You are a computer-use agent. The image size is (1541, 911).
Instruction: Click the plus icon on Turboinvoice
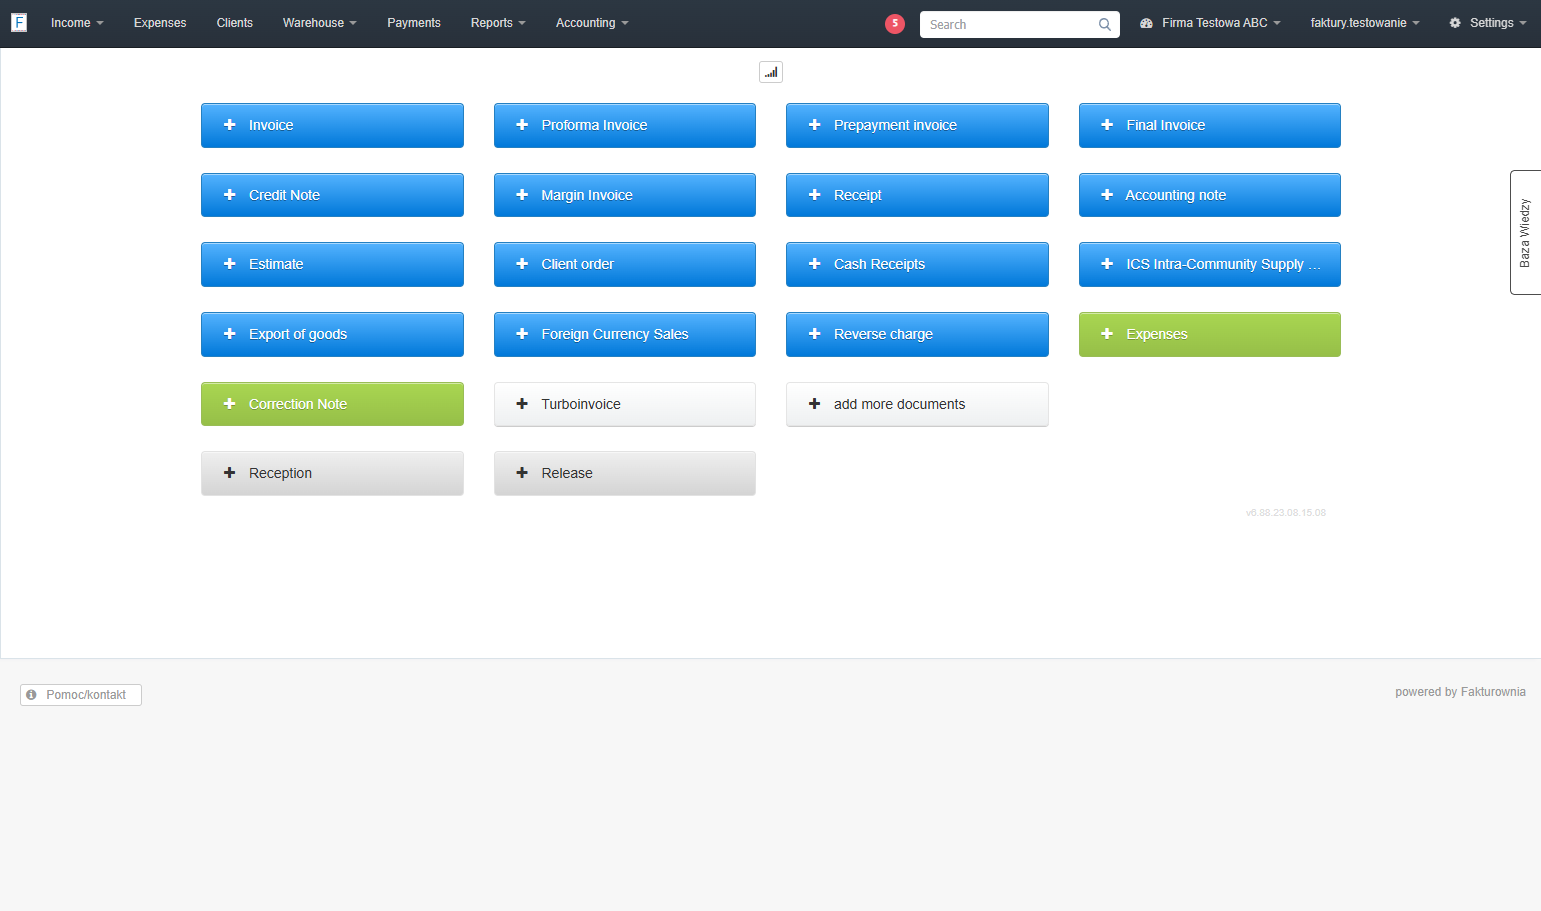[522, 404]
